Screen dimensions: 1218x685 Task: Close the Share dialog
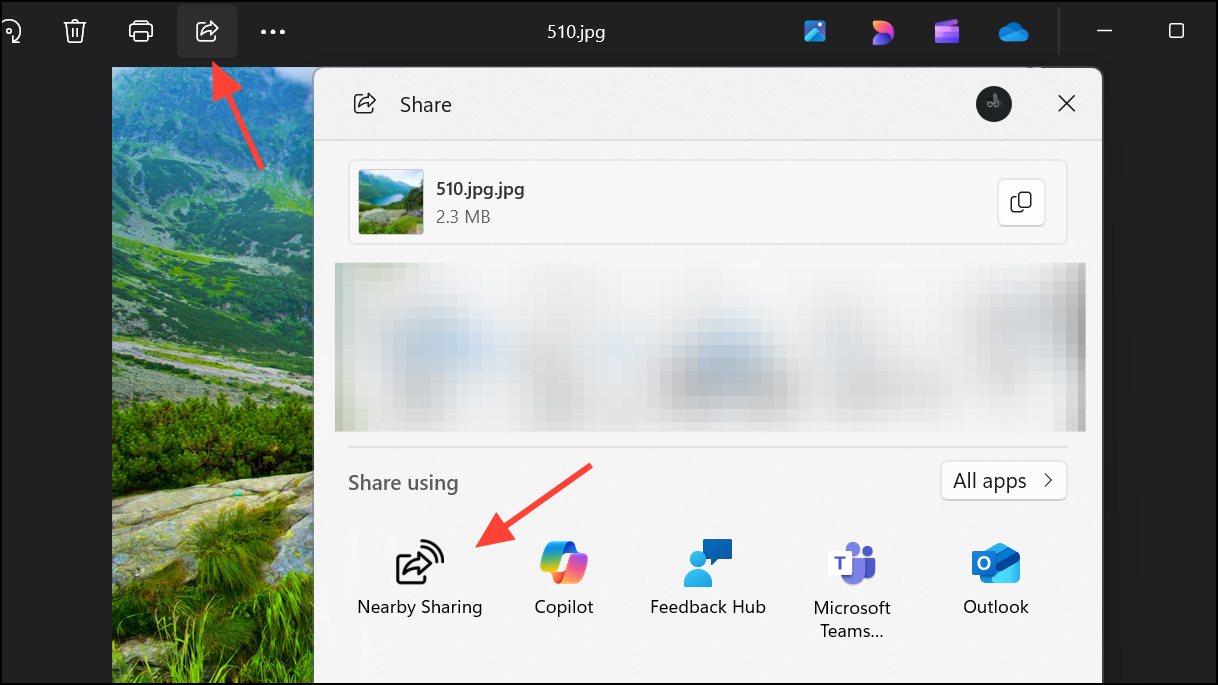point(1067,104)
